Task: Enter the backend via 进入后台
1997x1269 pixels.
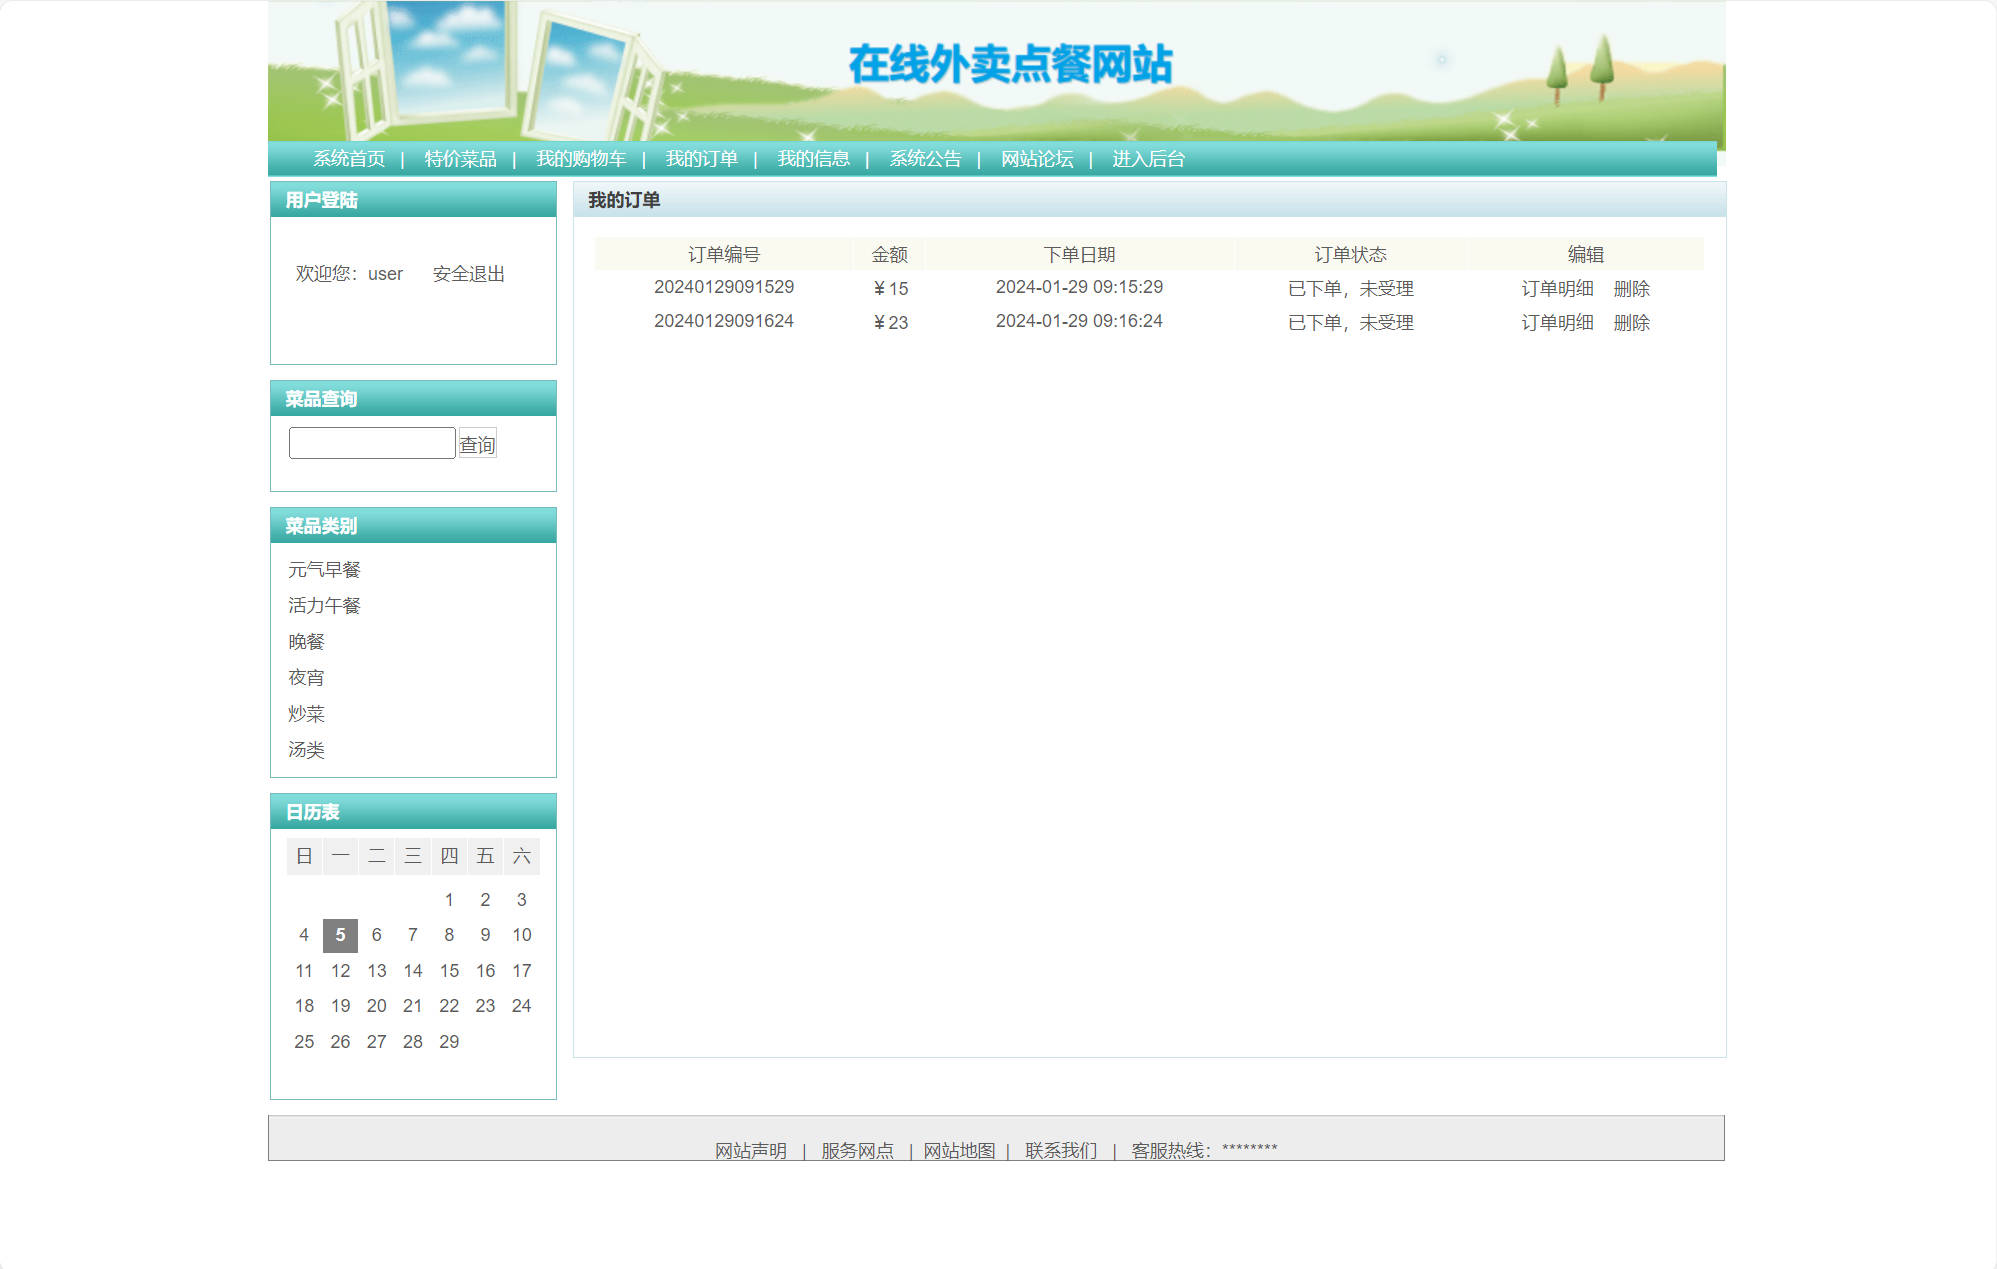Action: 1145,158
